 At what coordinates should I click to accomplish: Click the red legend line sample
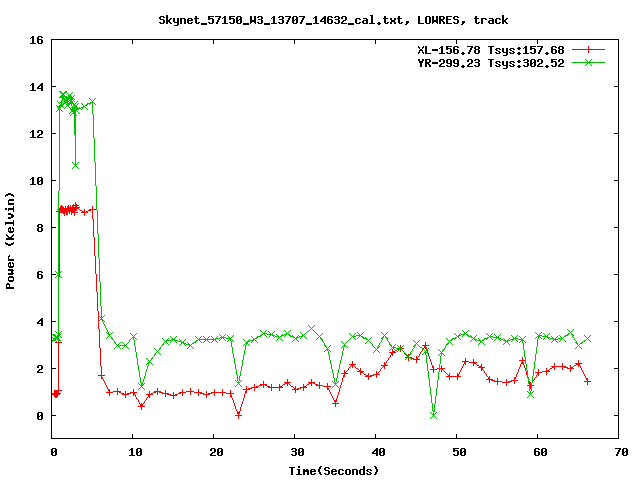tap(588, 50)
